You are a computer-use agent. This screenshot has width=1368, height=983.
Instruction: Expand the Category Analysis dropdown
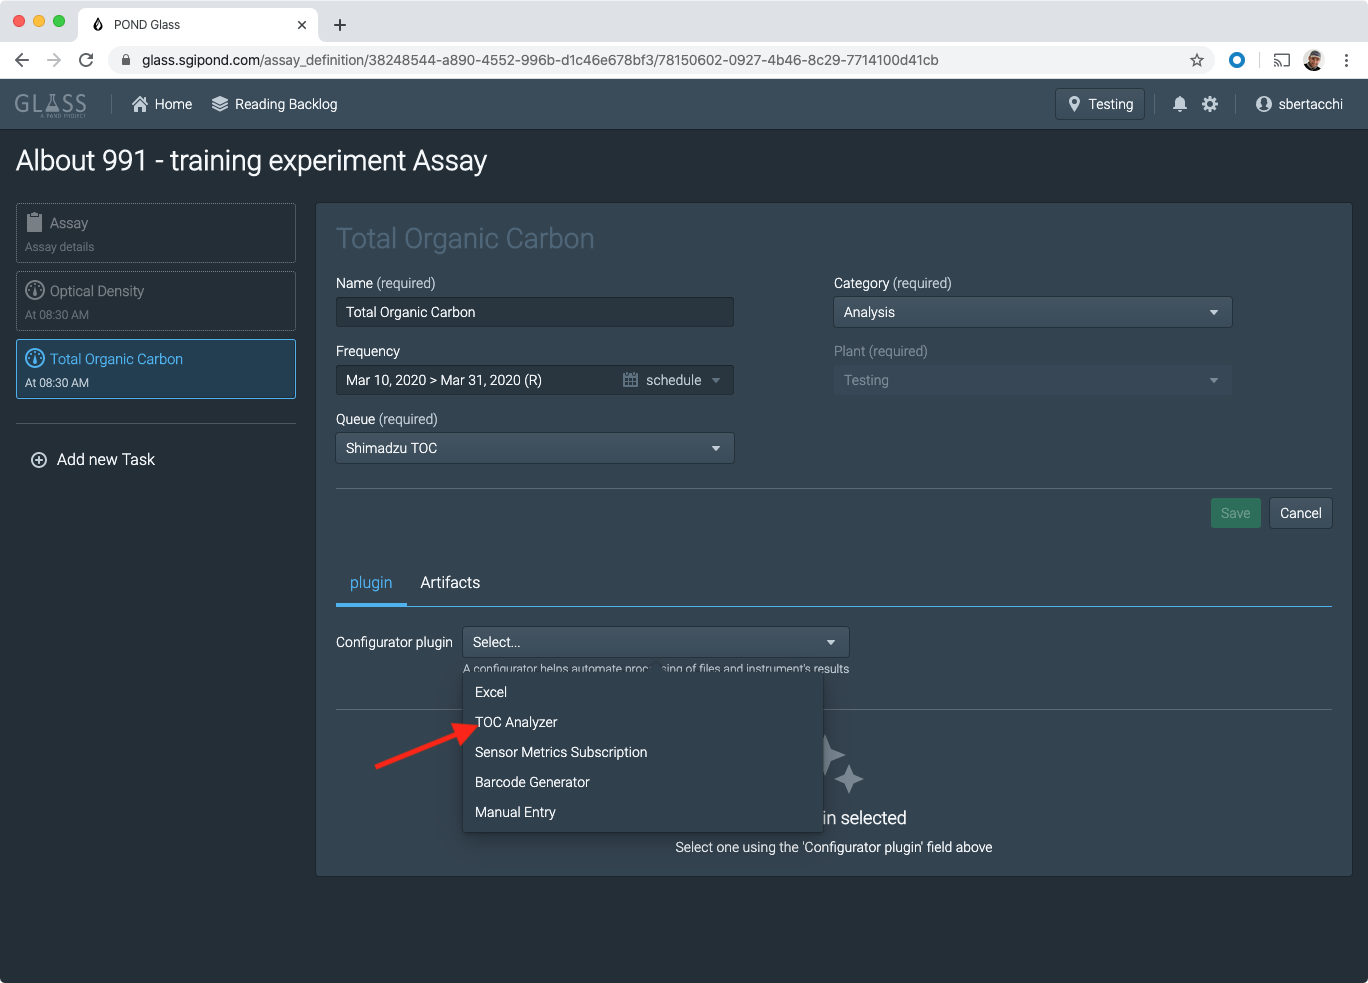tap(1032, 312)
